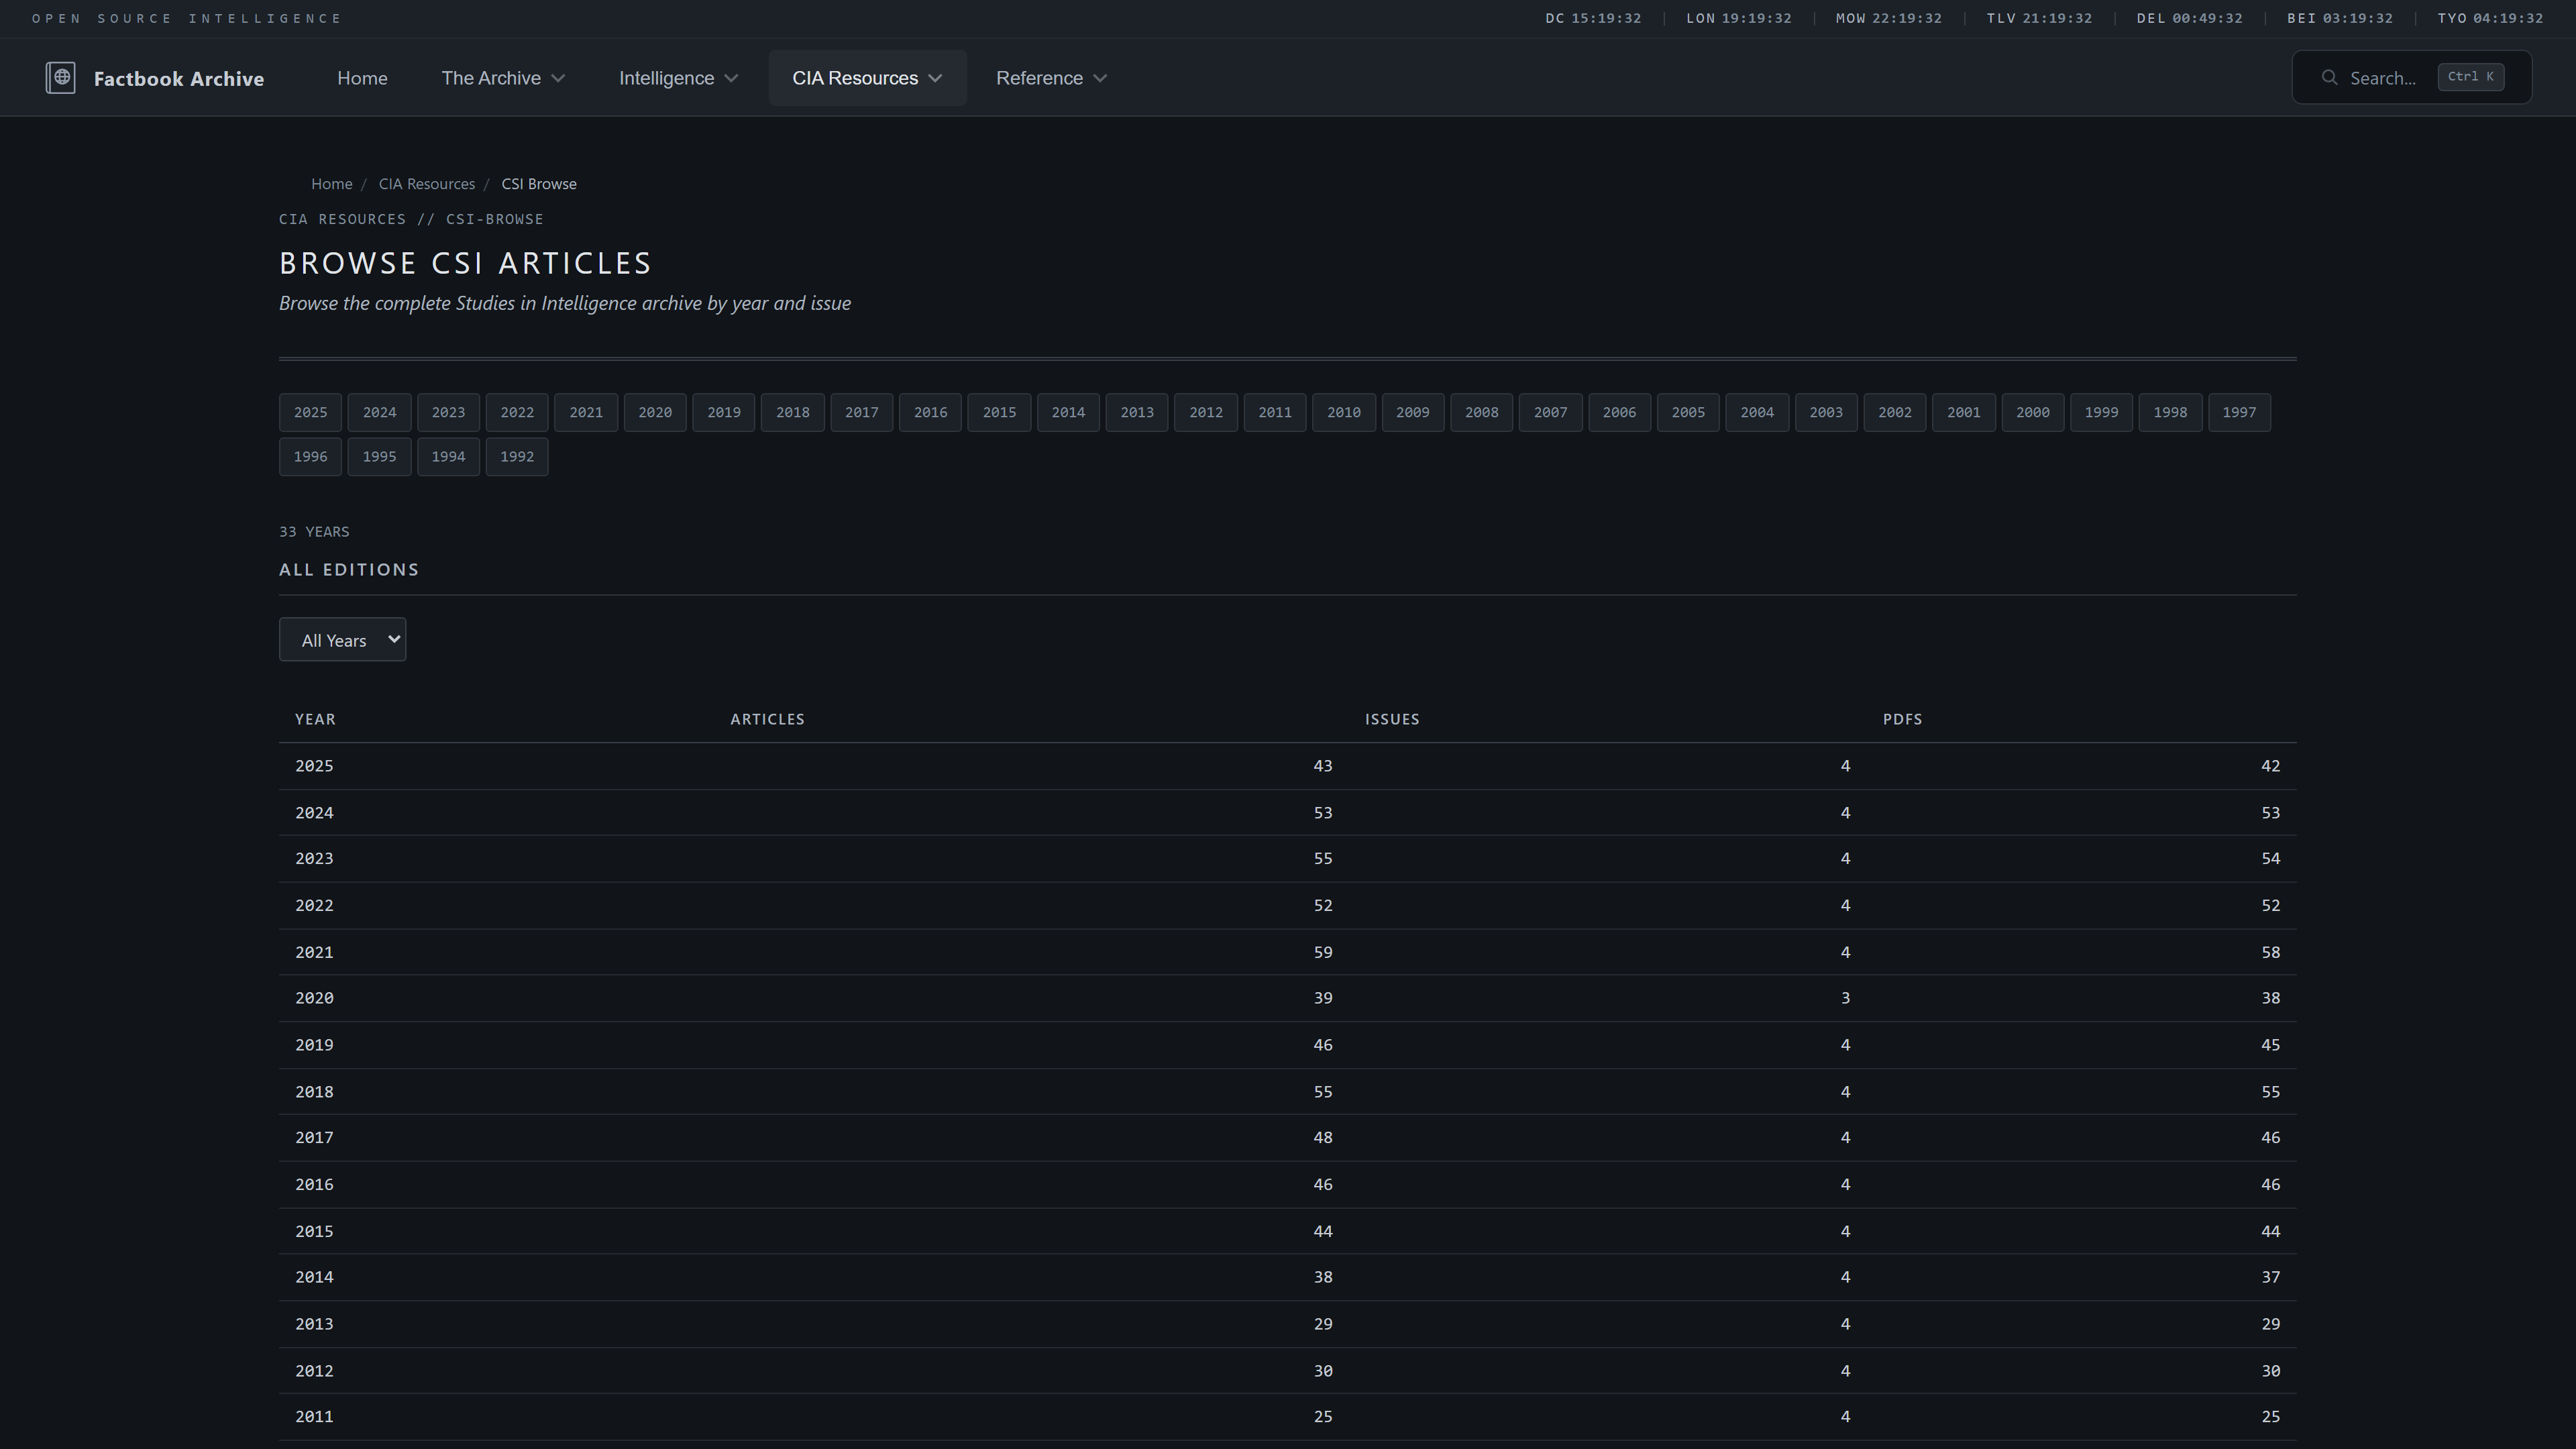The image size is (2576, 1449).
Task: Choose the 1992 year button
Action: click(517, 457)
